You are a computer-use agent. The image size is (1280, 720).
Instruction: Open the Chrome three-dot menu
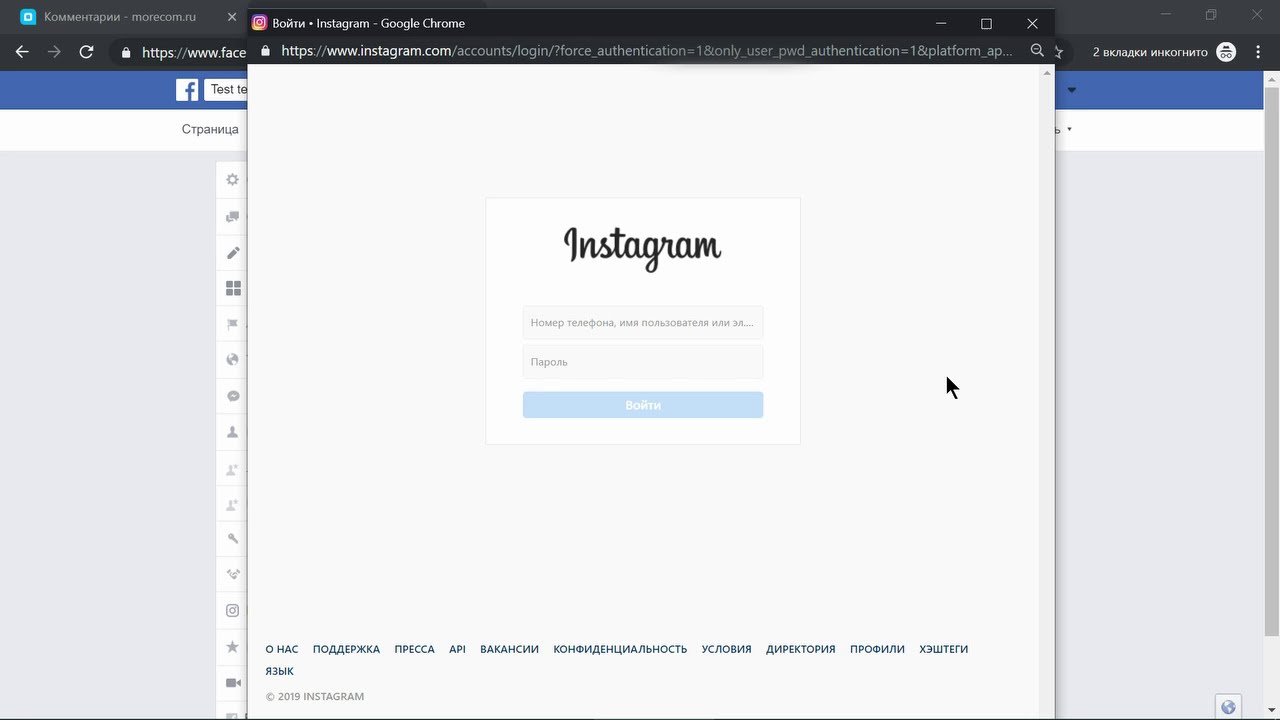tap(1258, 52)
